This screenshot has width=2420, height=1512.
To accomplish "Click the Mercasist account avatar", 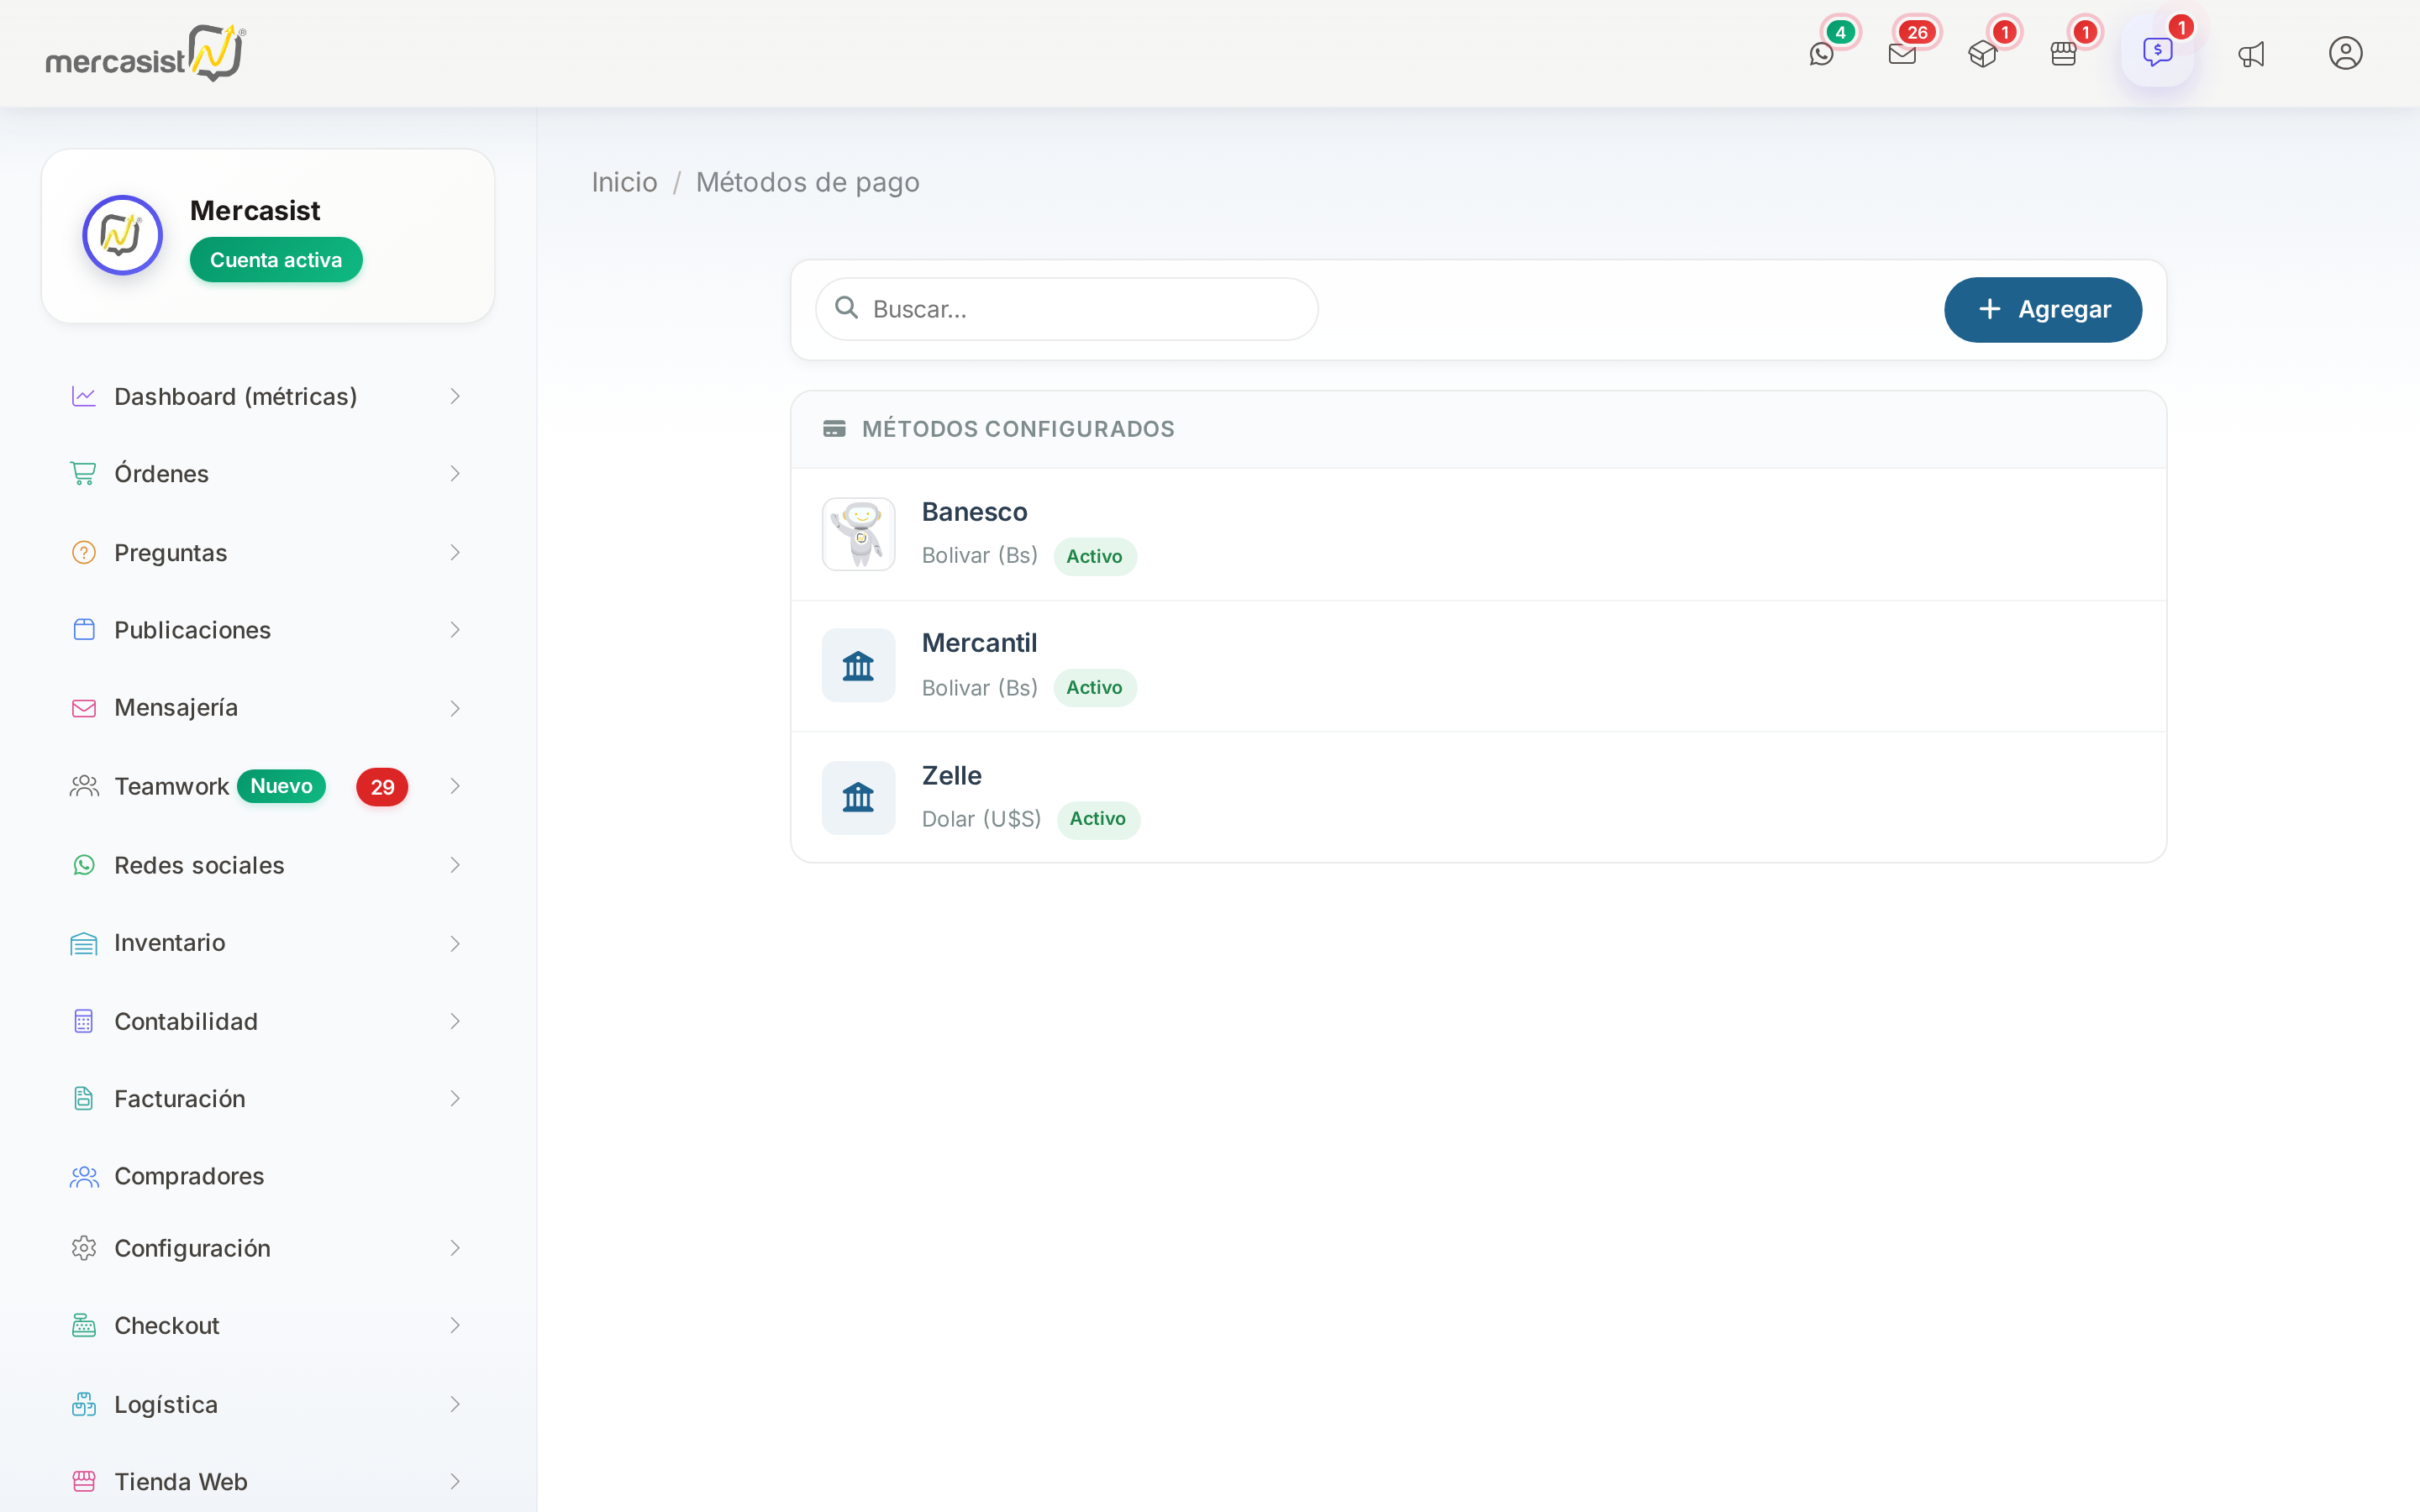I will click(122, 235).
